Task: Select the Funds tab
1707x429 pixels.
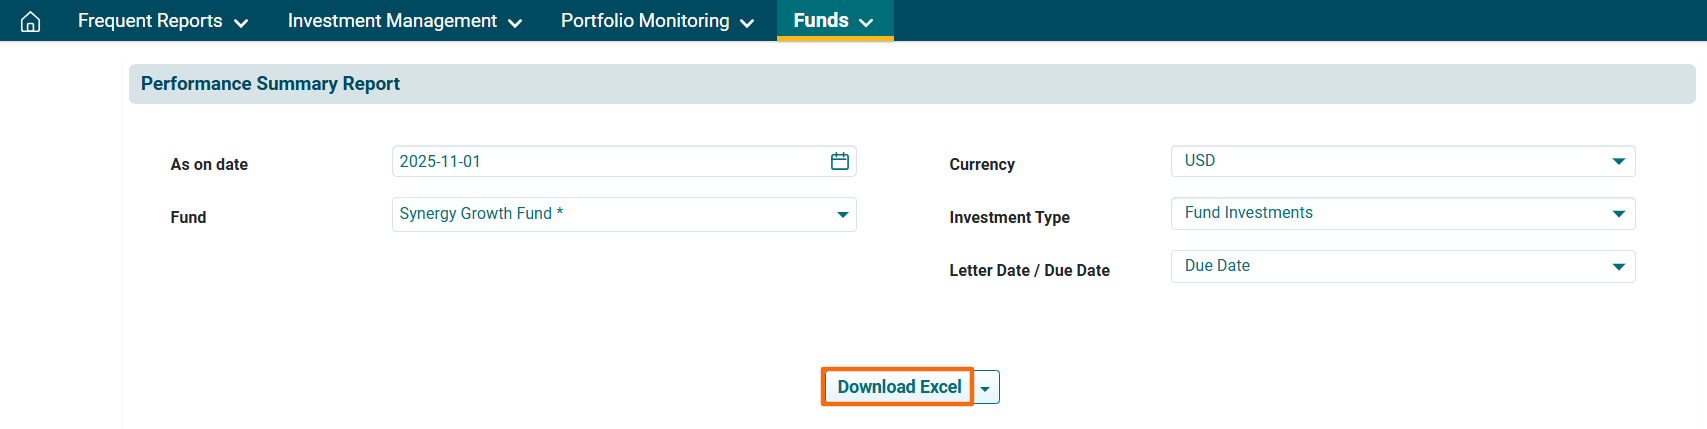Action: pos(833,21)
